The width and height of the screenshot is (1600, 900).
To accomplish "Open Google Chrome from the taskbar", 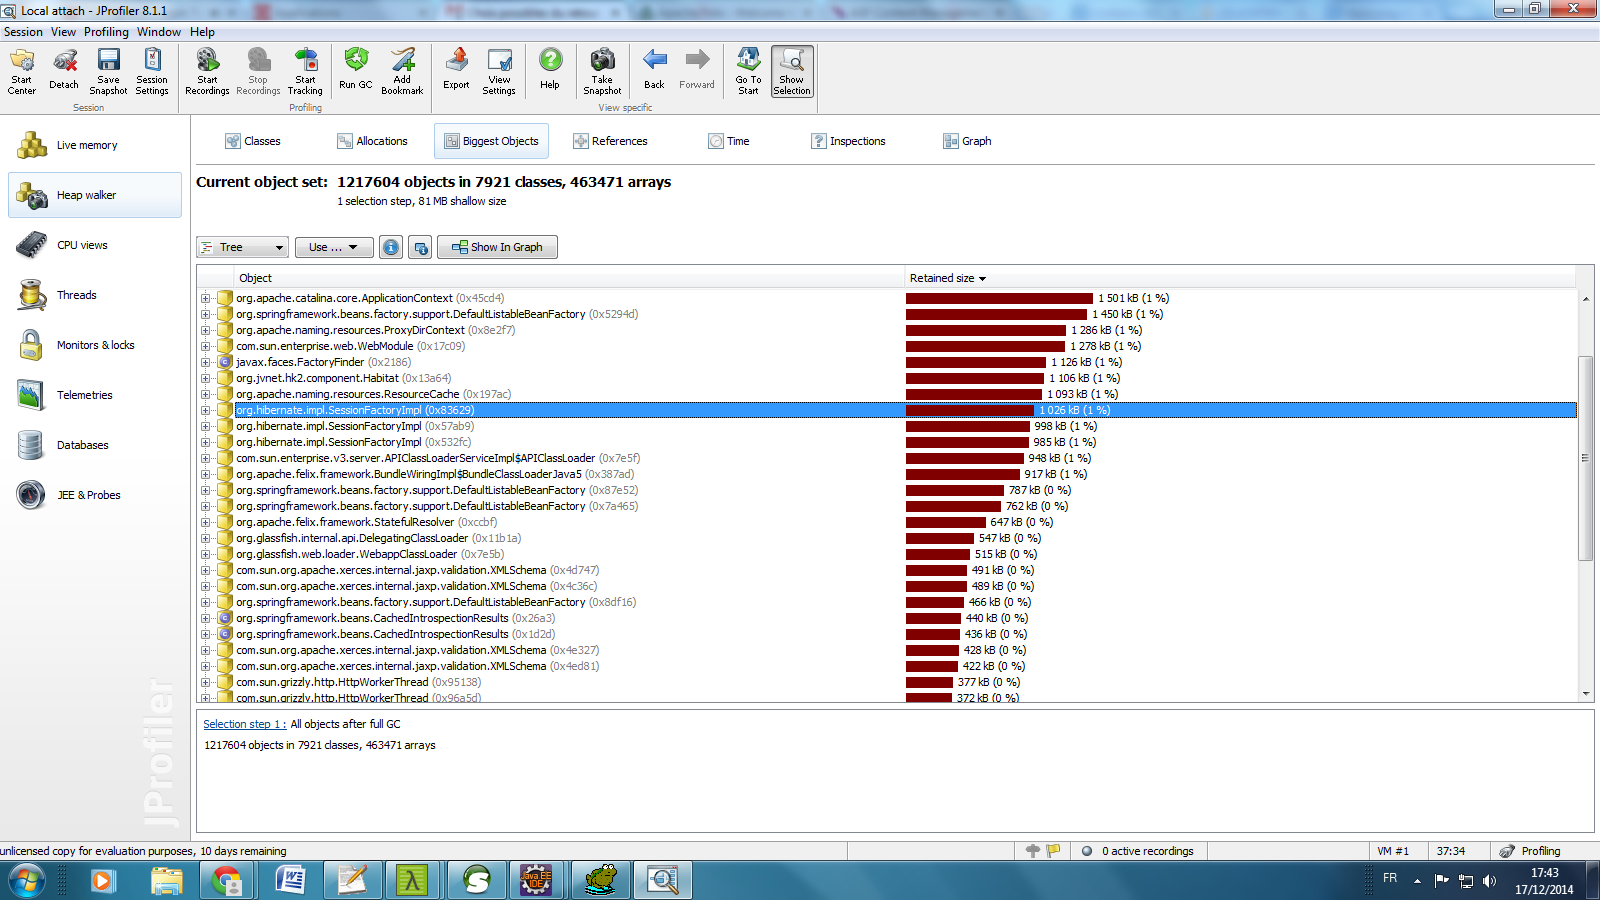I will click(x=227, y=880).
